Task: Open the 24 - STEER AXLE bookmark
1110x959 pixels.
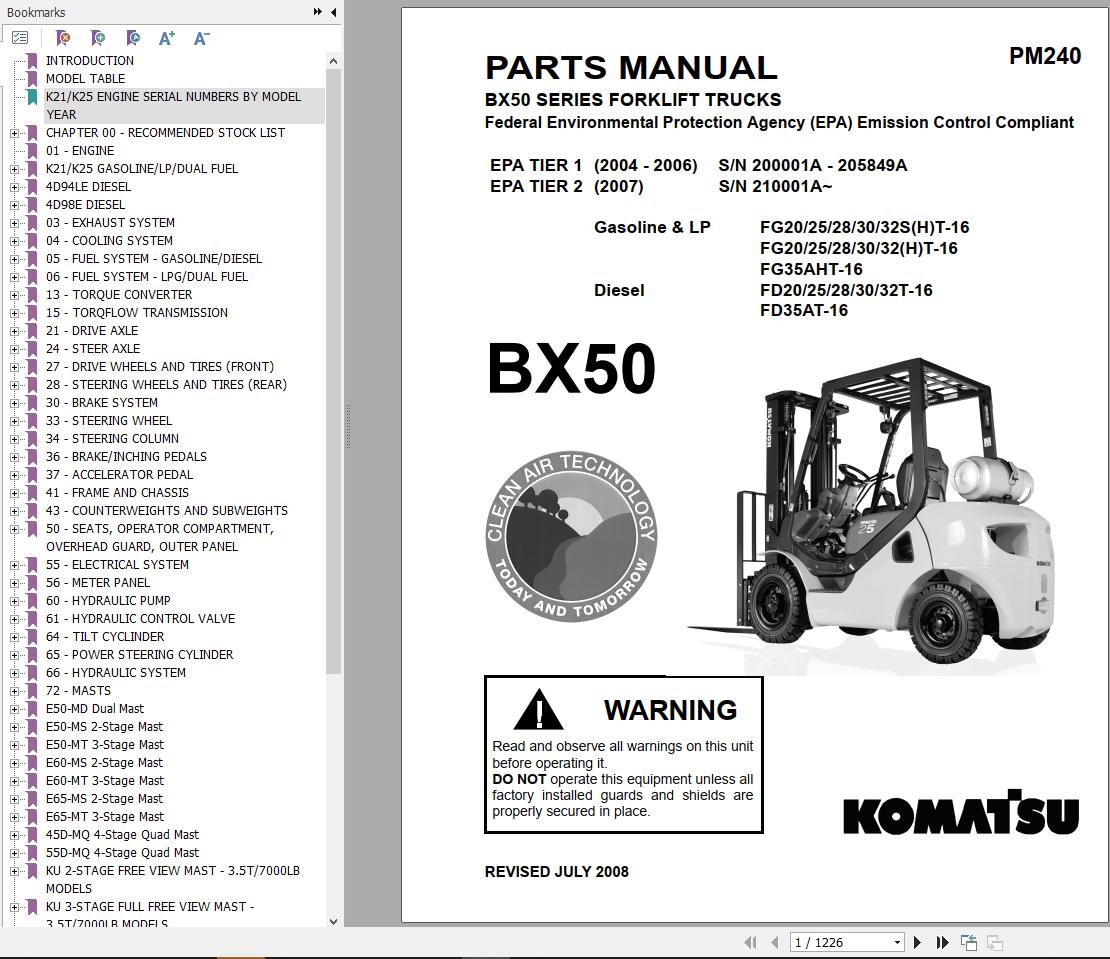Action: pos(93,349)
